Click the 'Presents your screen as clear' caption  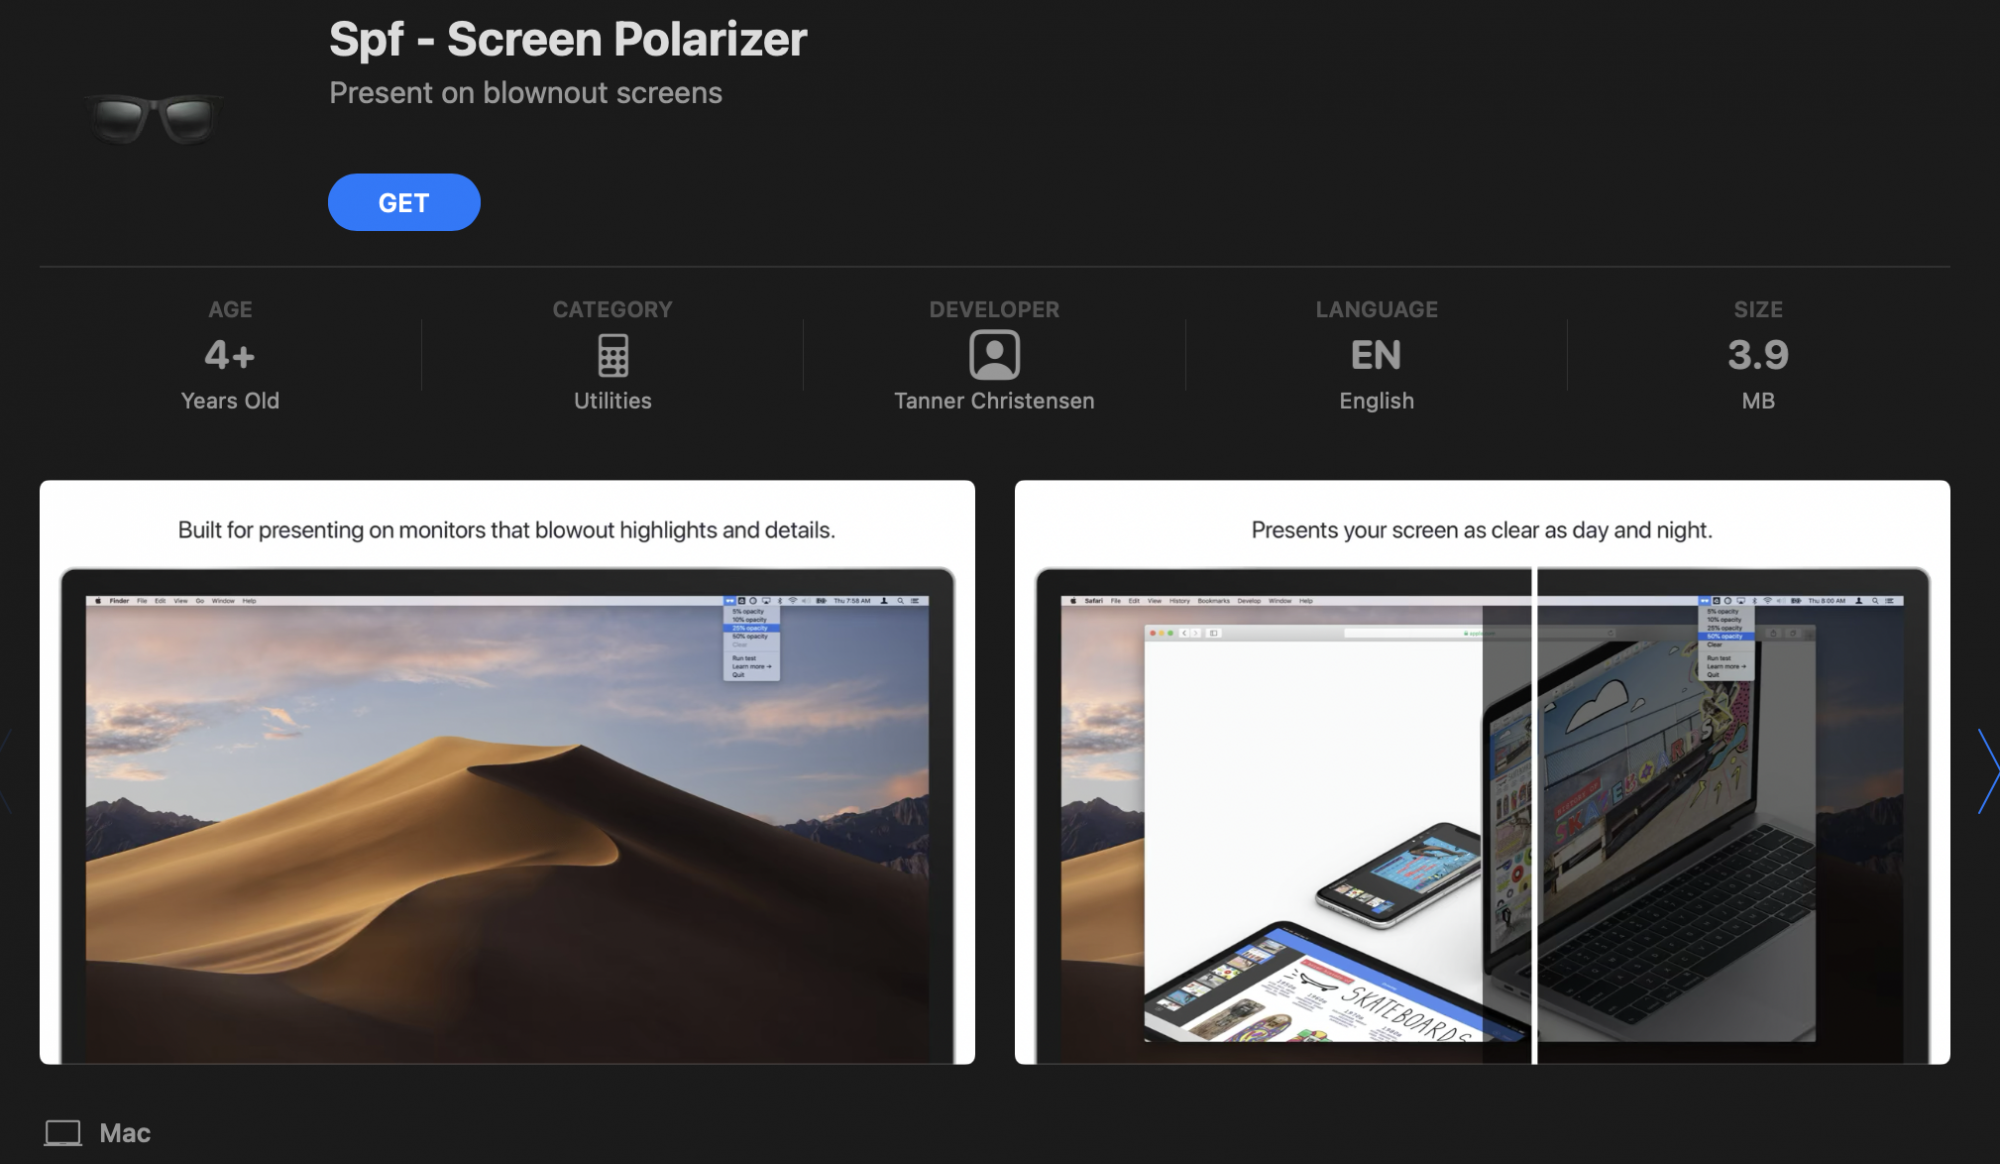pyautogui.click(x=1482, y=530)
